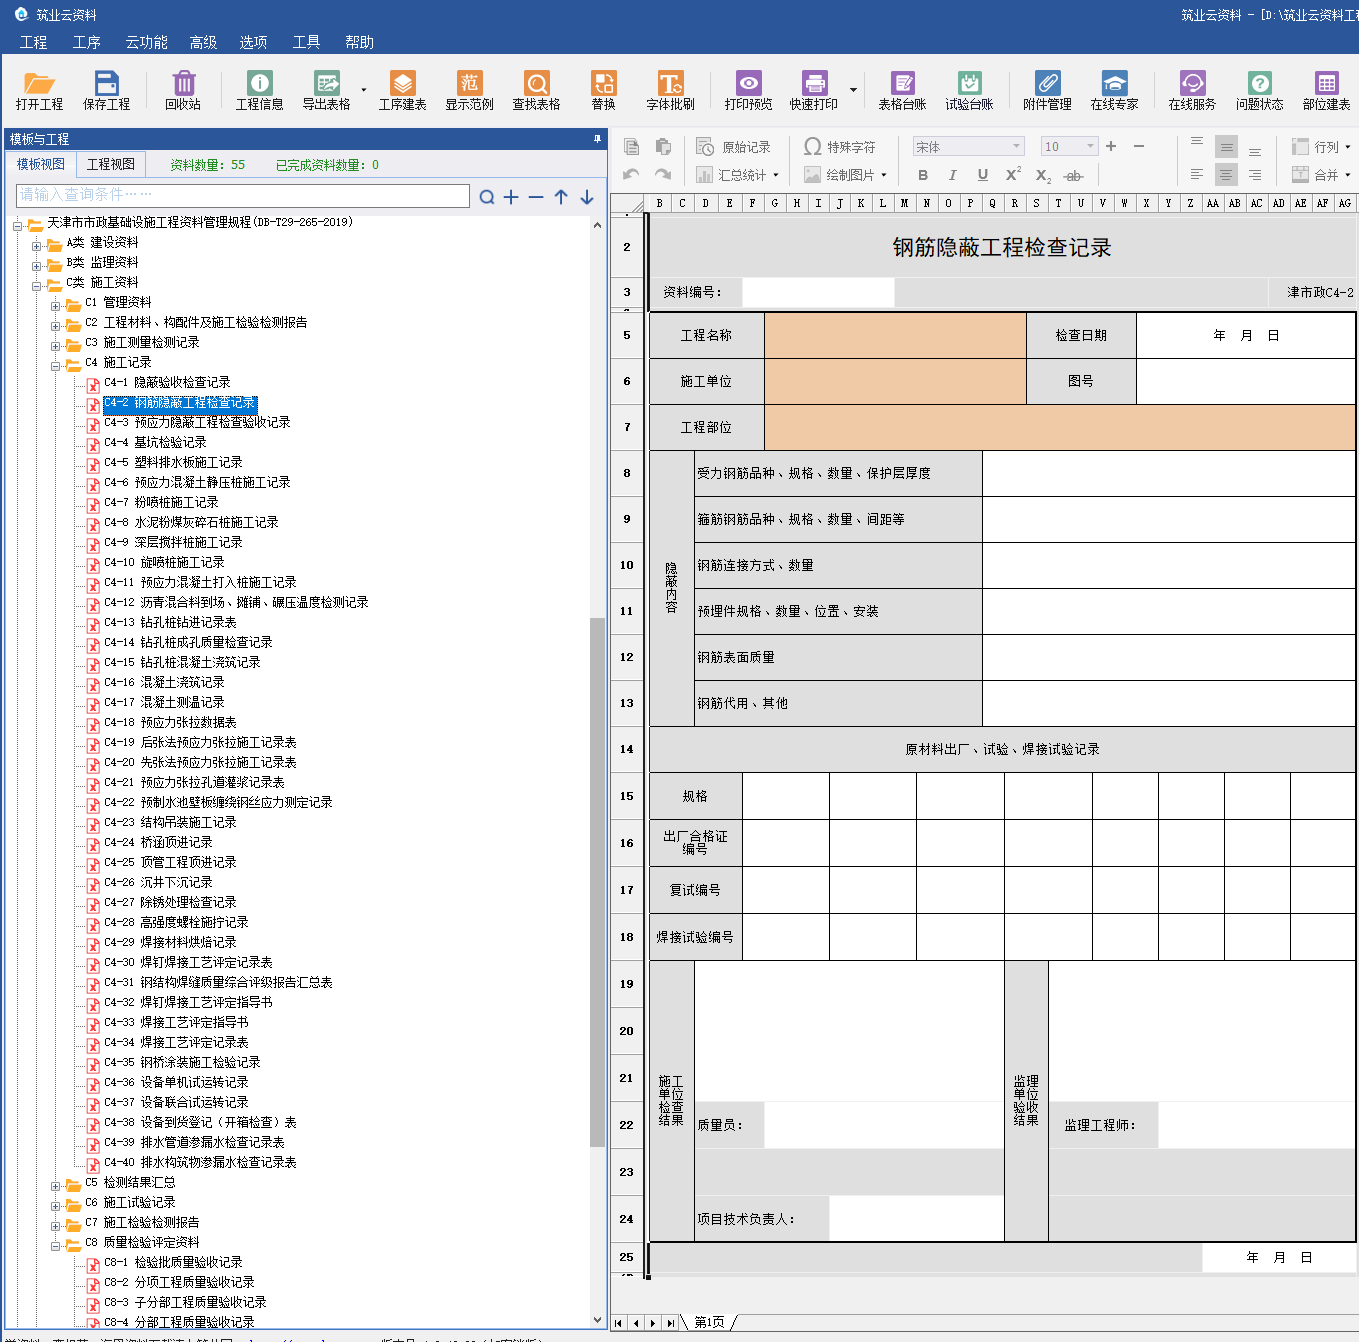Click the 快速打印 quick print icon
Screen dimensions: 1359x1342
click(814, 90)
